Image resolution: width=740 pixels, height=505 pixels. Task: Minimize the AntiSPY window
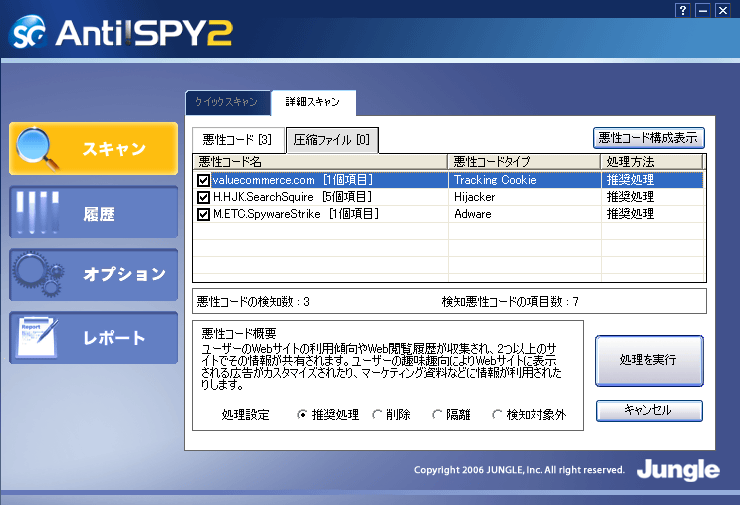[702, 9]
